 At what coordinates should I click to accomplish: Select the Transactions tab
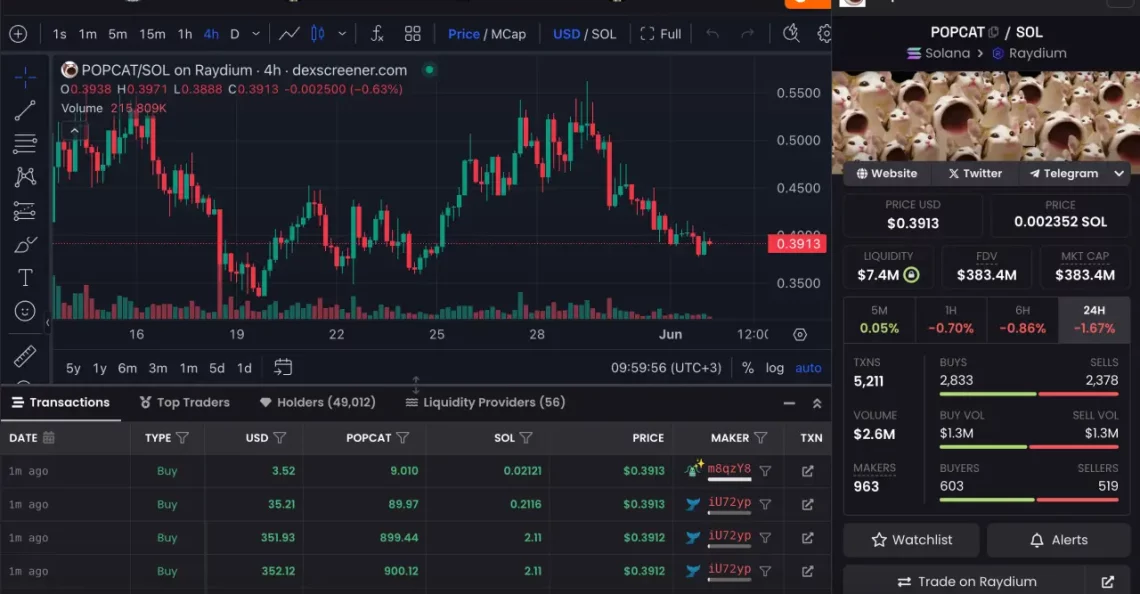(60, 402)
